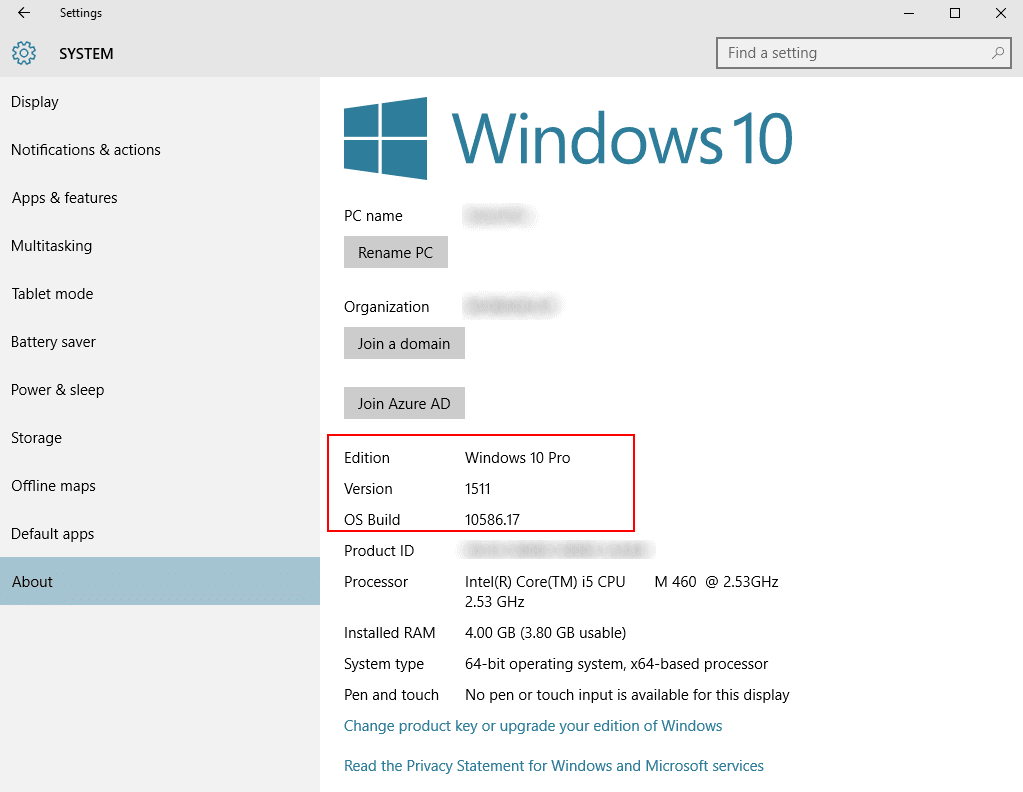1023x792 pixels.
Task: Click the OS Build value 10586.17
Action: [x=492, y=520]
